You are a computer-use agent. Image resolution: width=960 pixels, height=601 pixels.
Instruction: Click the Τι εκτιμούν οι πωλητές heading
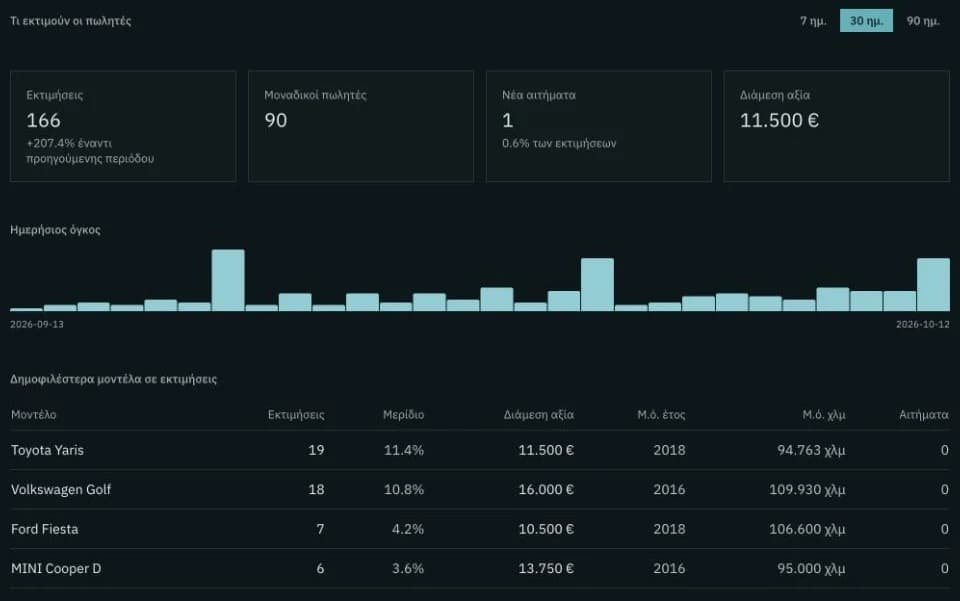pos(70,21)
